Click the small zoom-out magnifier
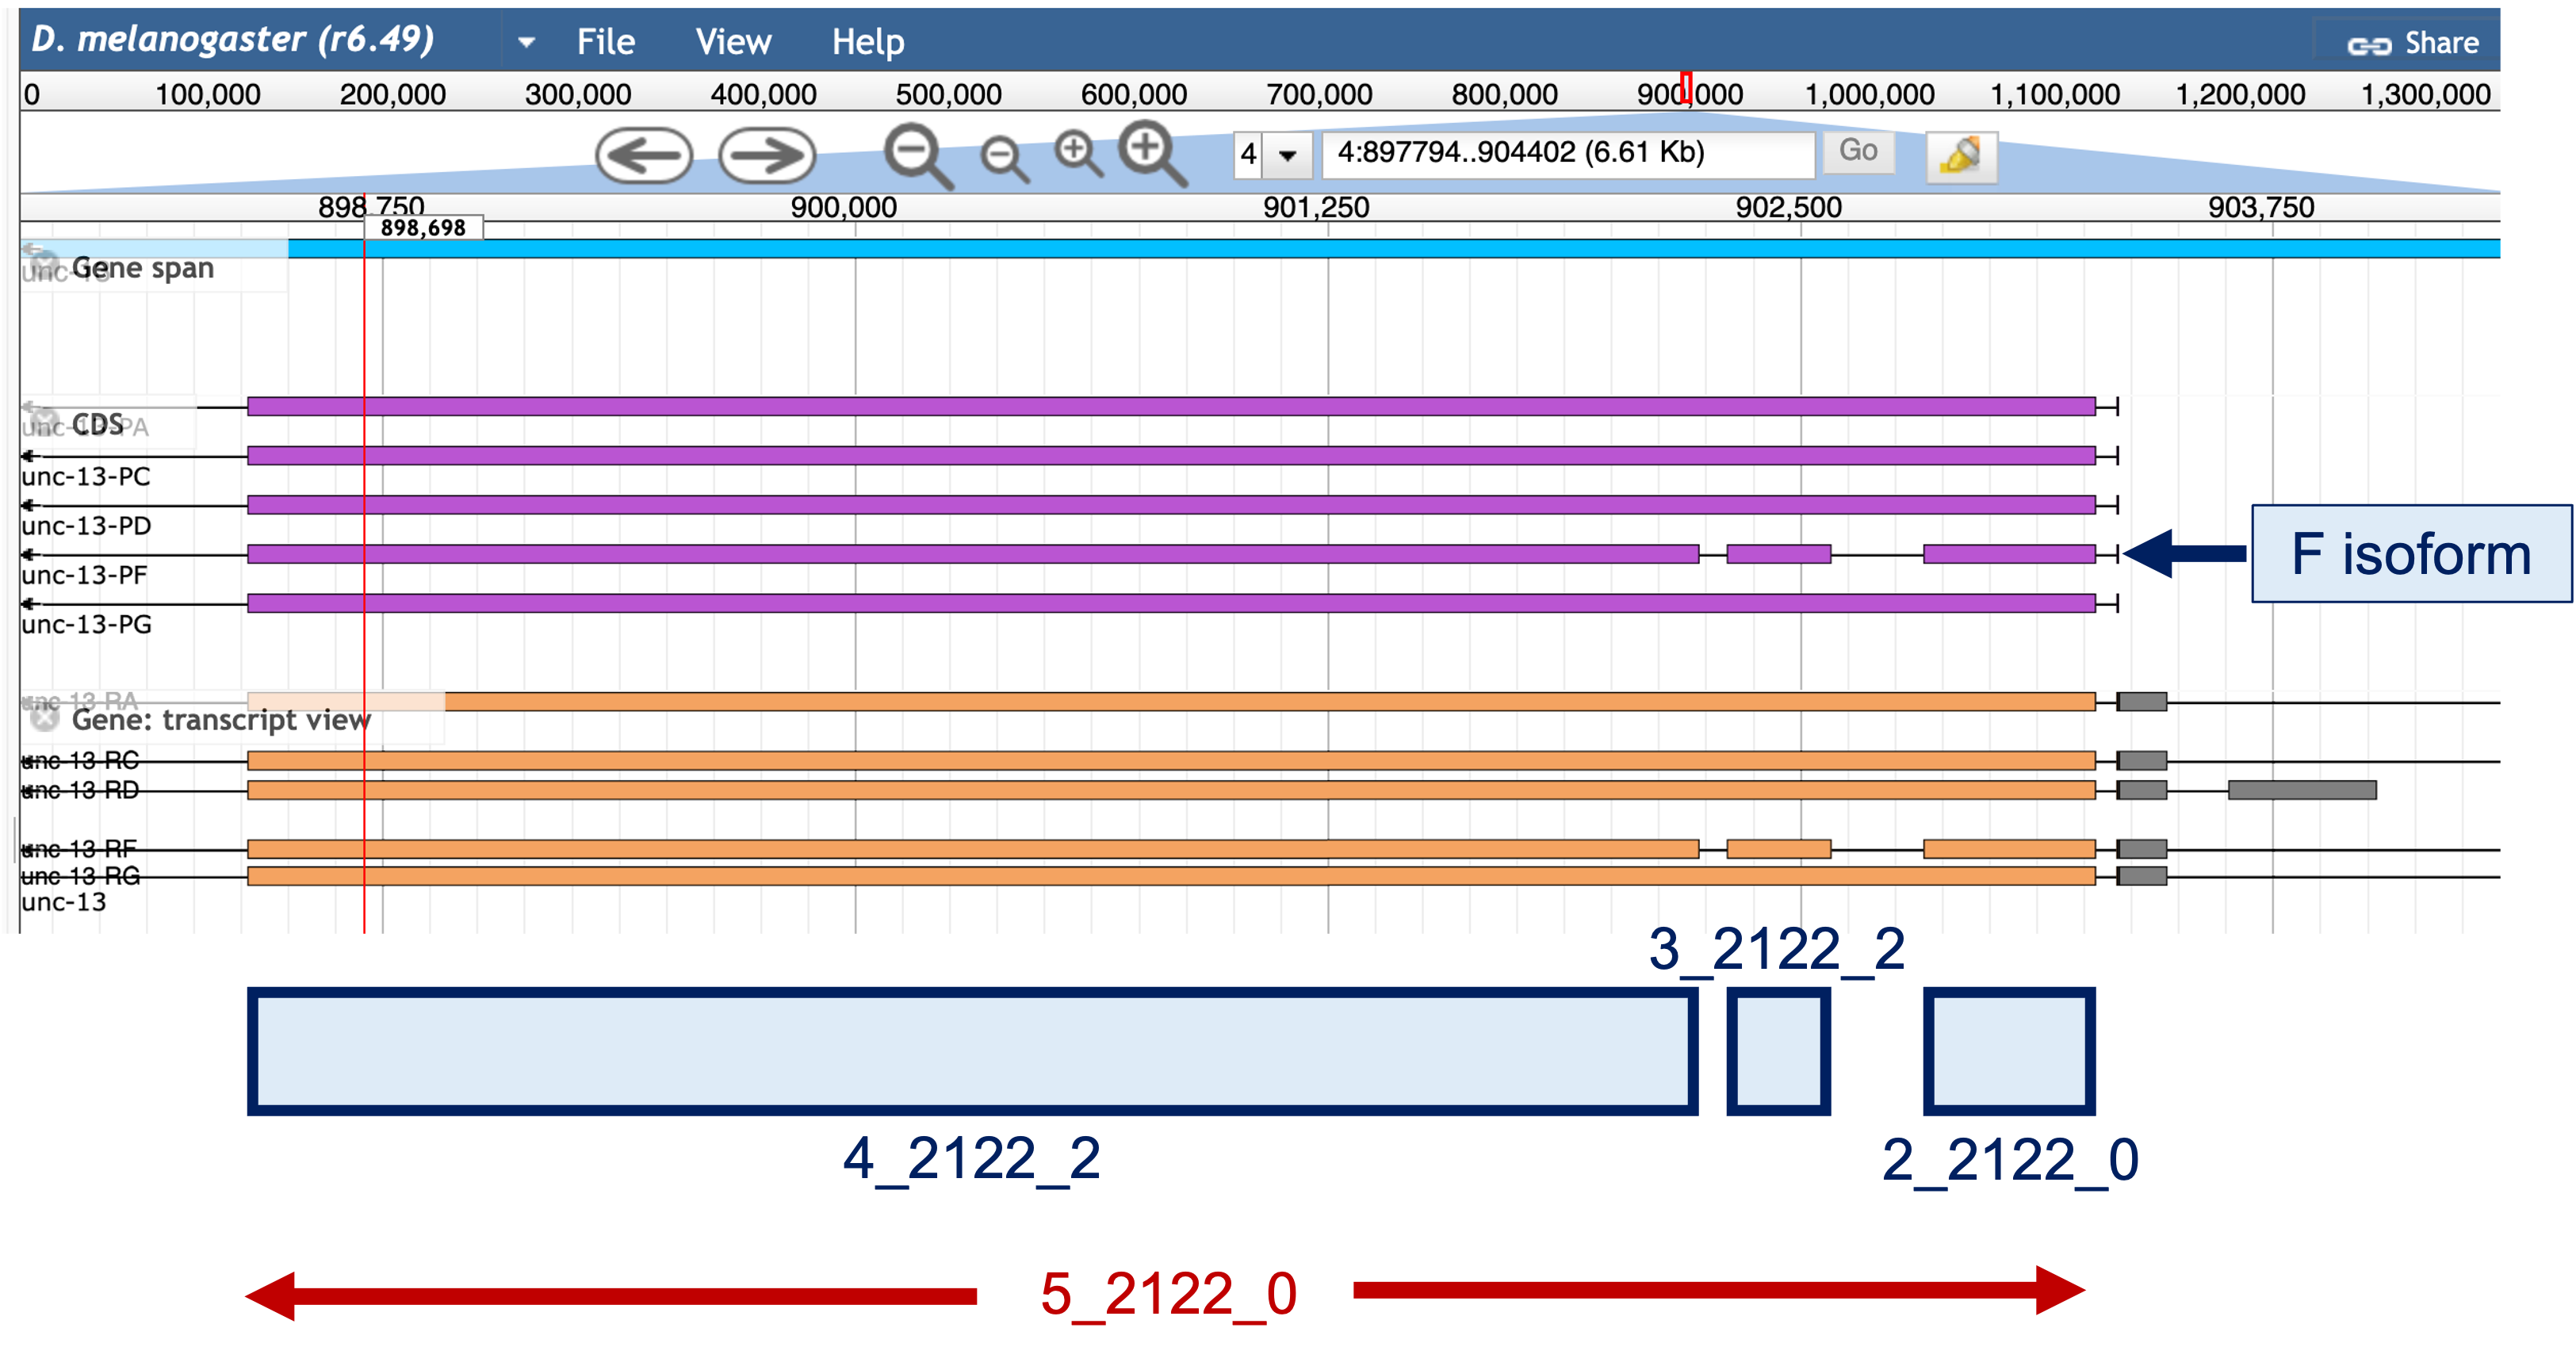 point(1003,159)
